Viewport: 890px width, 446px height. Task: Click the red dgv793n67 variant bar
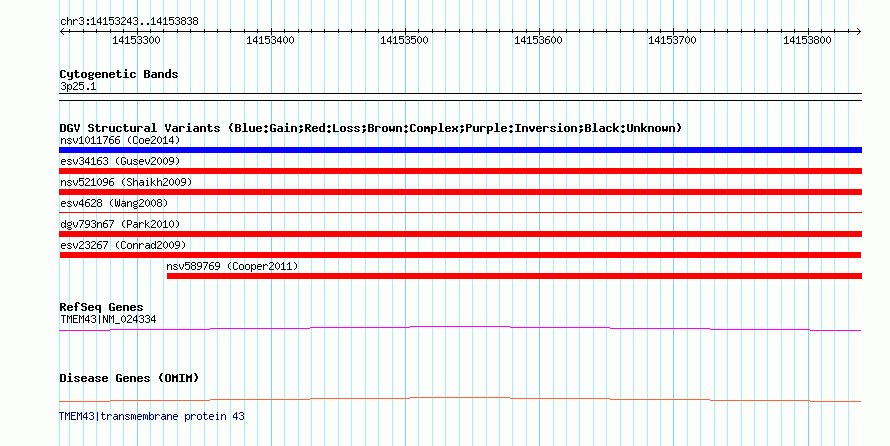click(460, 234)
